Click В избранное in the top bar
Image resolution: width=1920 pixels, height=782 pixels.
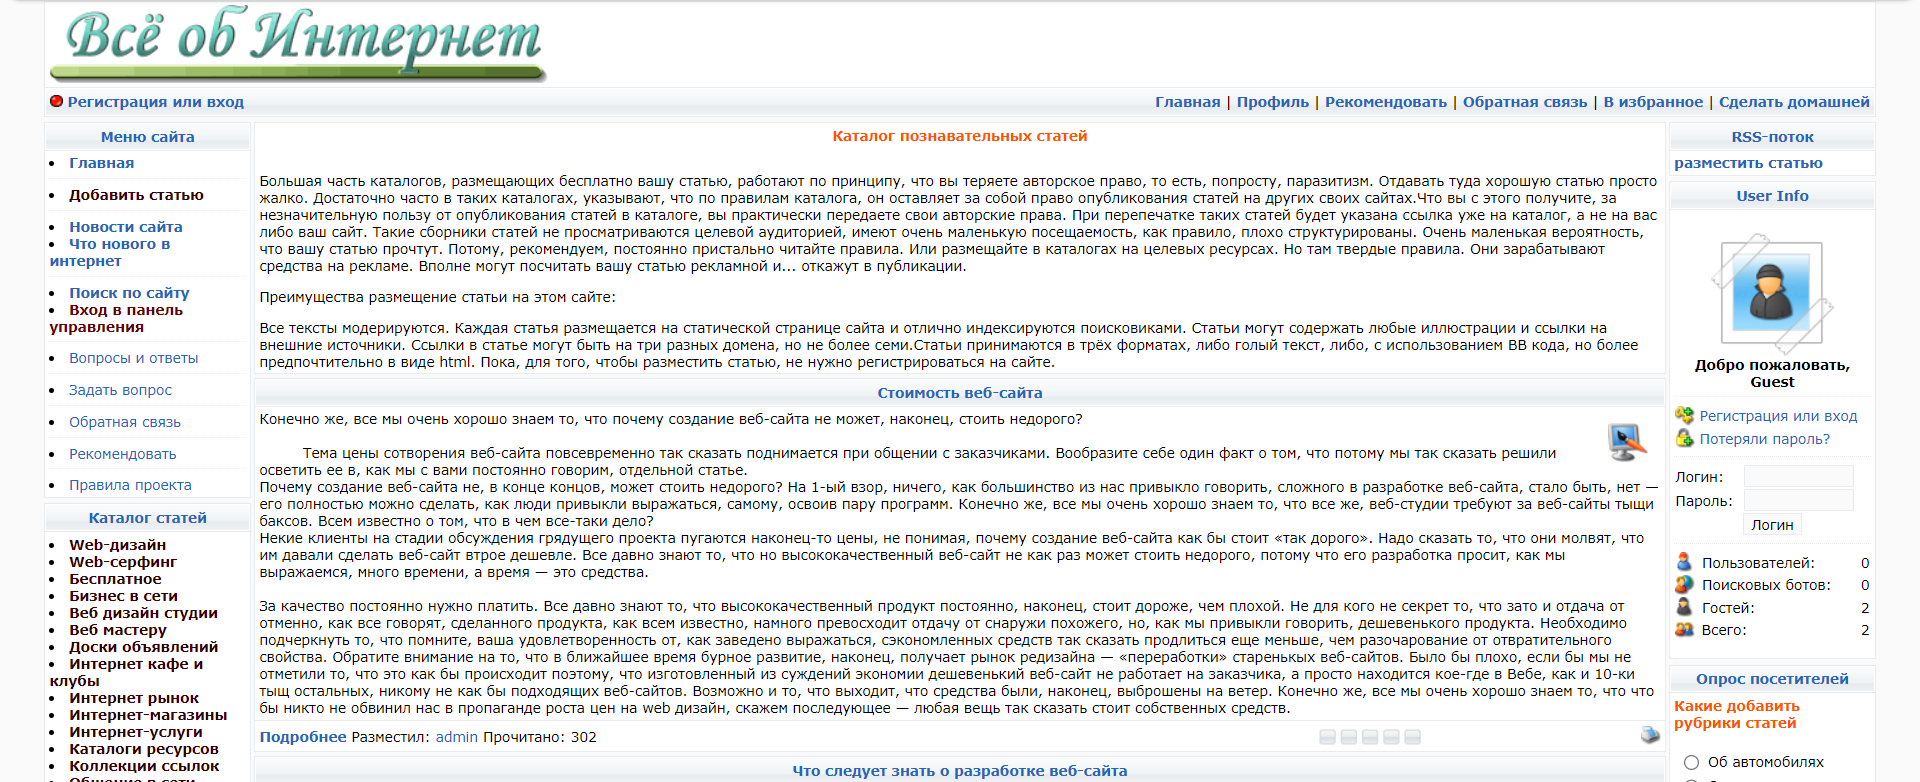[x=1652, y=102]
